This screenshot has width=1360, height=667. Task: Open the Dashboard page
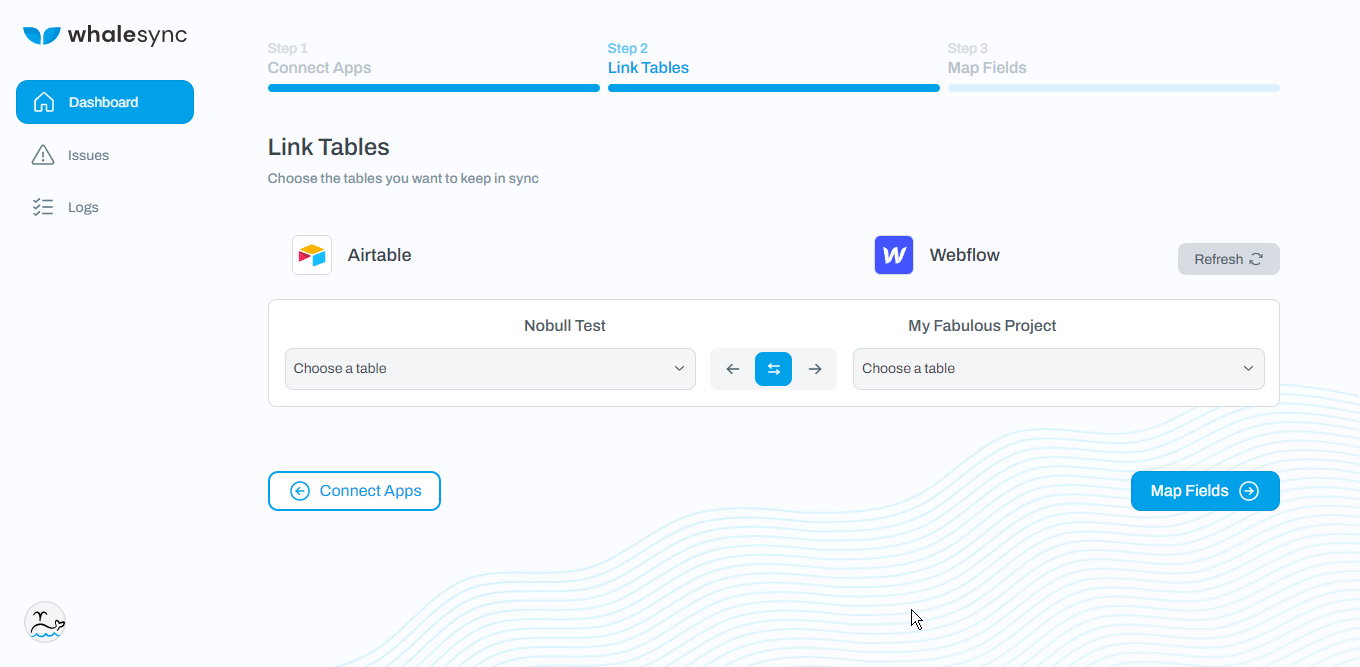pyautogui.click(x=105, y=102)
